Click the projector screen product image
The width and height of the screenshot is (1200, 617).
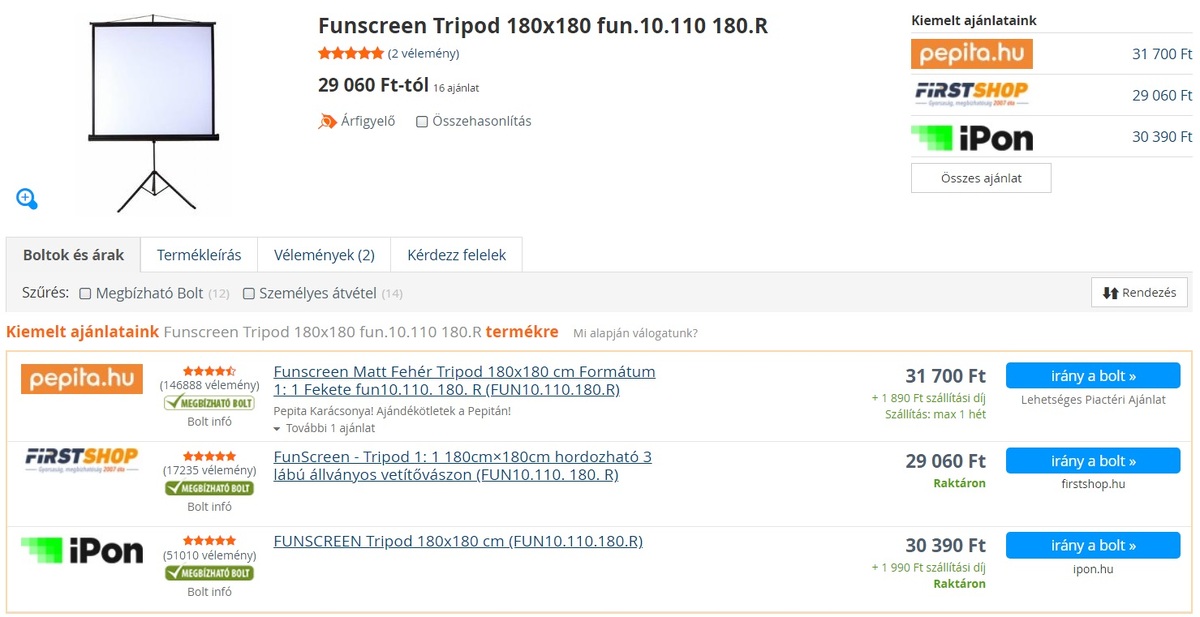pyautogui.click(x=153, y=112)
